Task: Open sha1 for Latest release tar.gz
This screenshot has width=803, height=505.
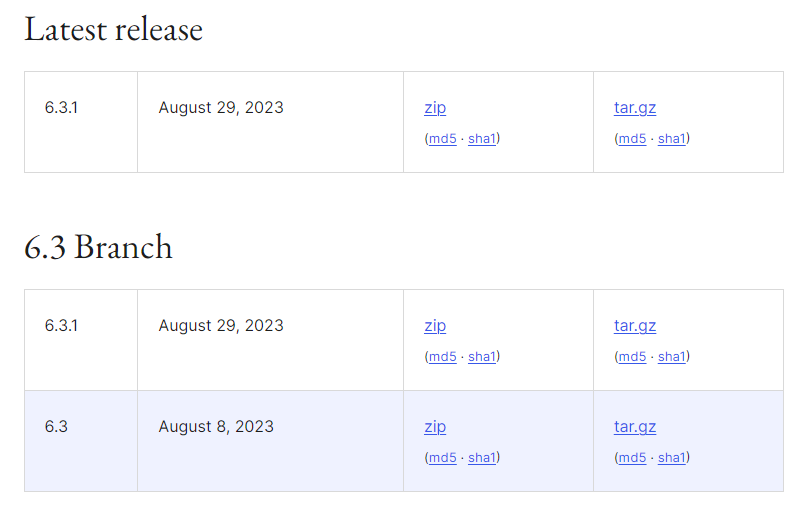Action: (671, 139)
